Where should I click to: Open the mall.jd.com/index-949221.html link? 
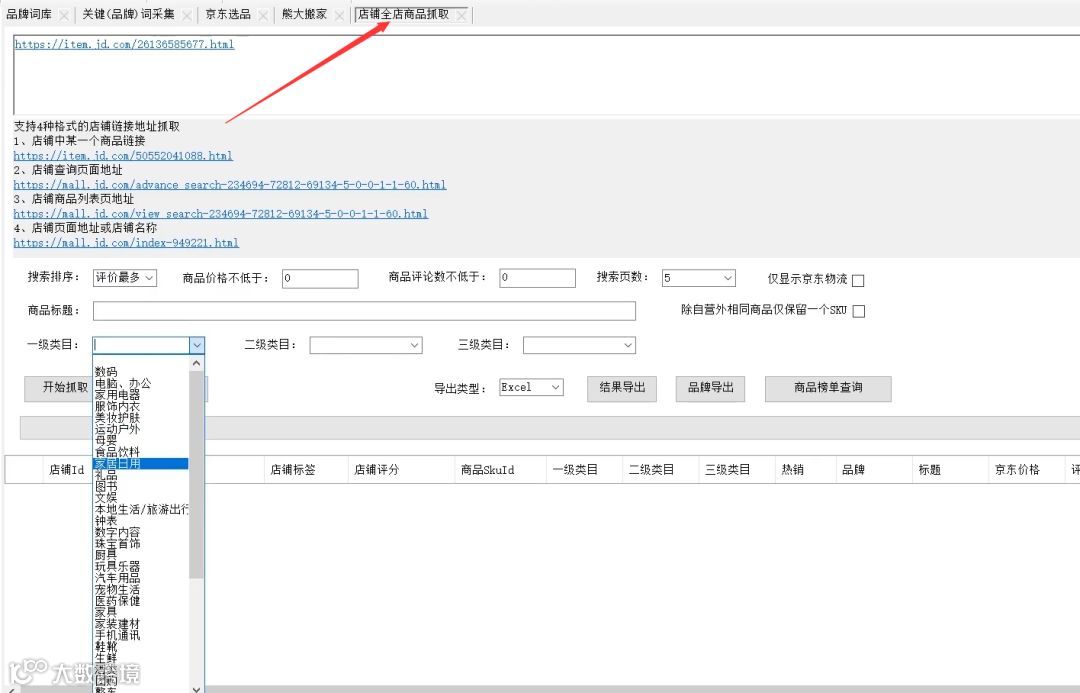click(x=126, y=243)
